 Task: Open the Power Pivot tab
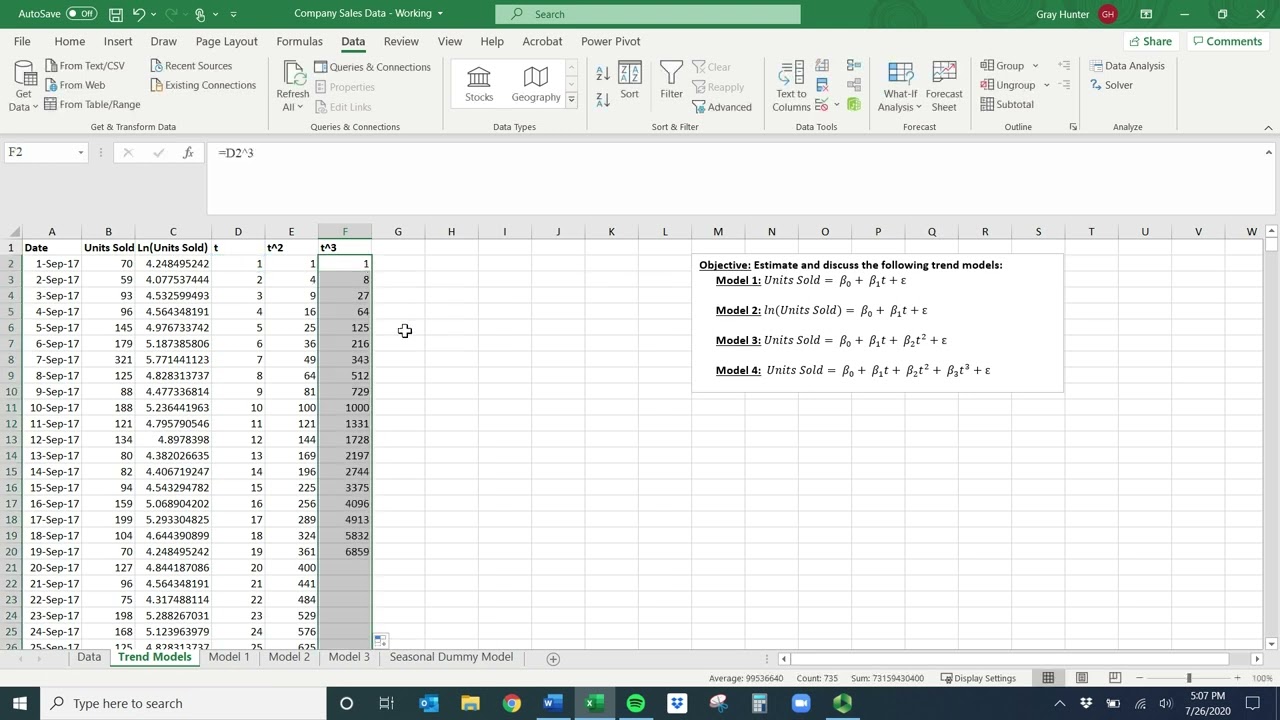click(x=611, y=41)
